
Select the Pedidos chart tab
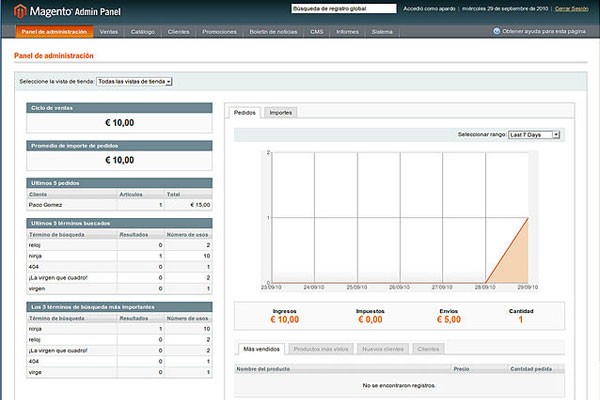pos(245,113)
